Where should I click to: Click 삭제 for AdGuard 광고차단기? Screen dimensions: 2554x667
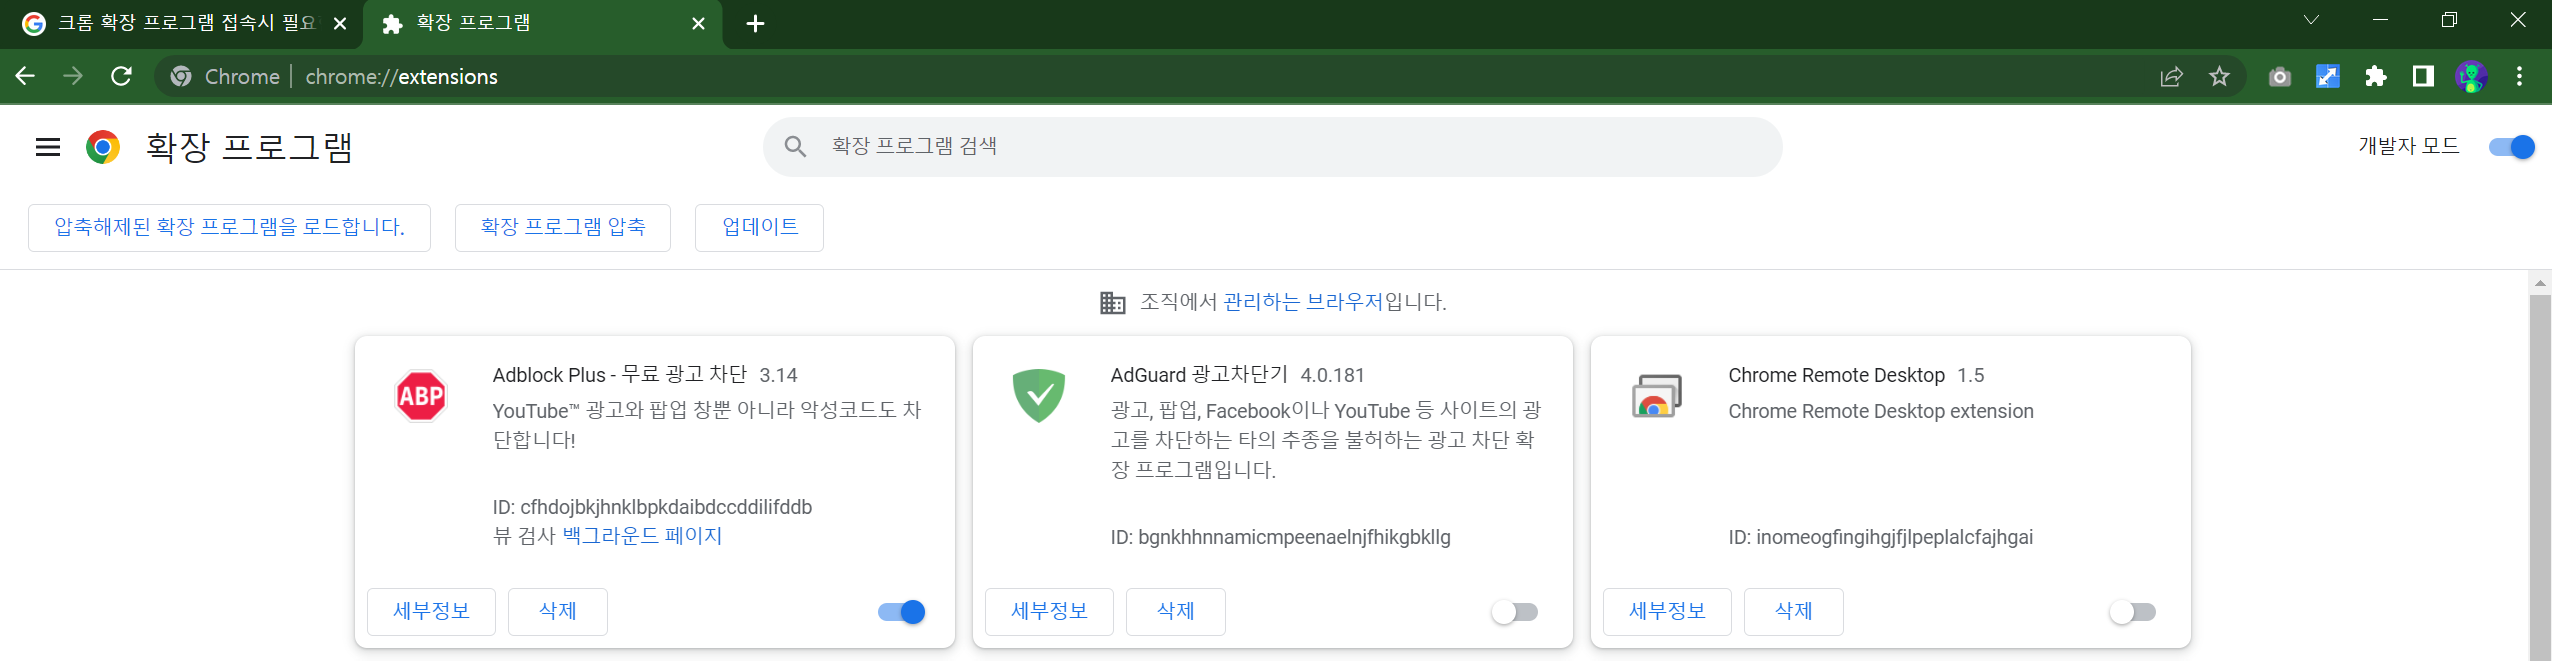(1176, 612)
